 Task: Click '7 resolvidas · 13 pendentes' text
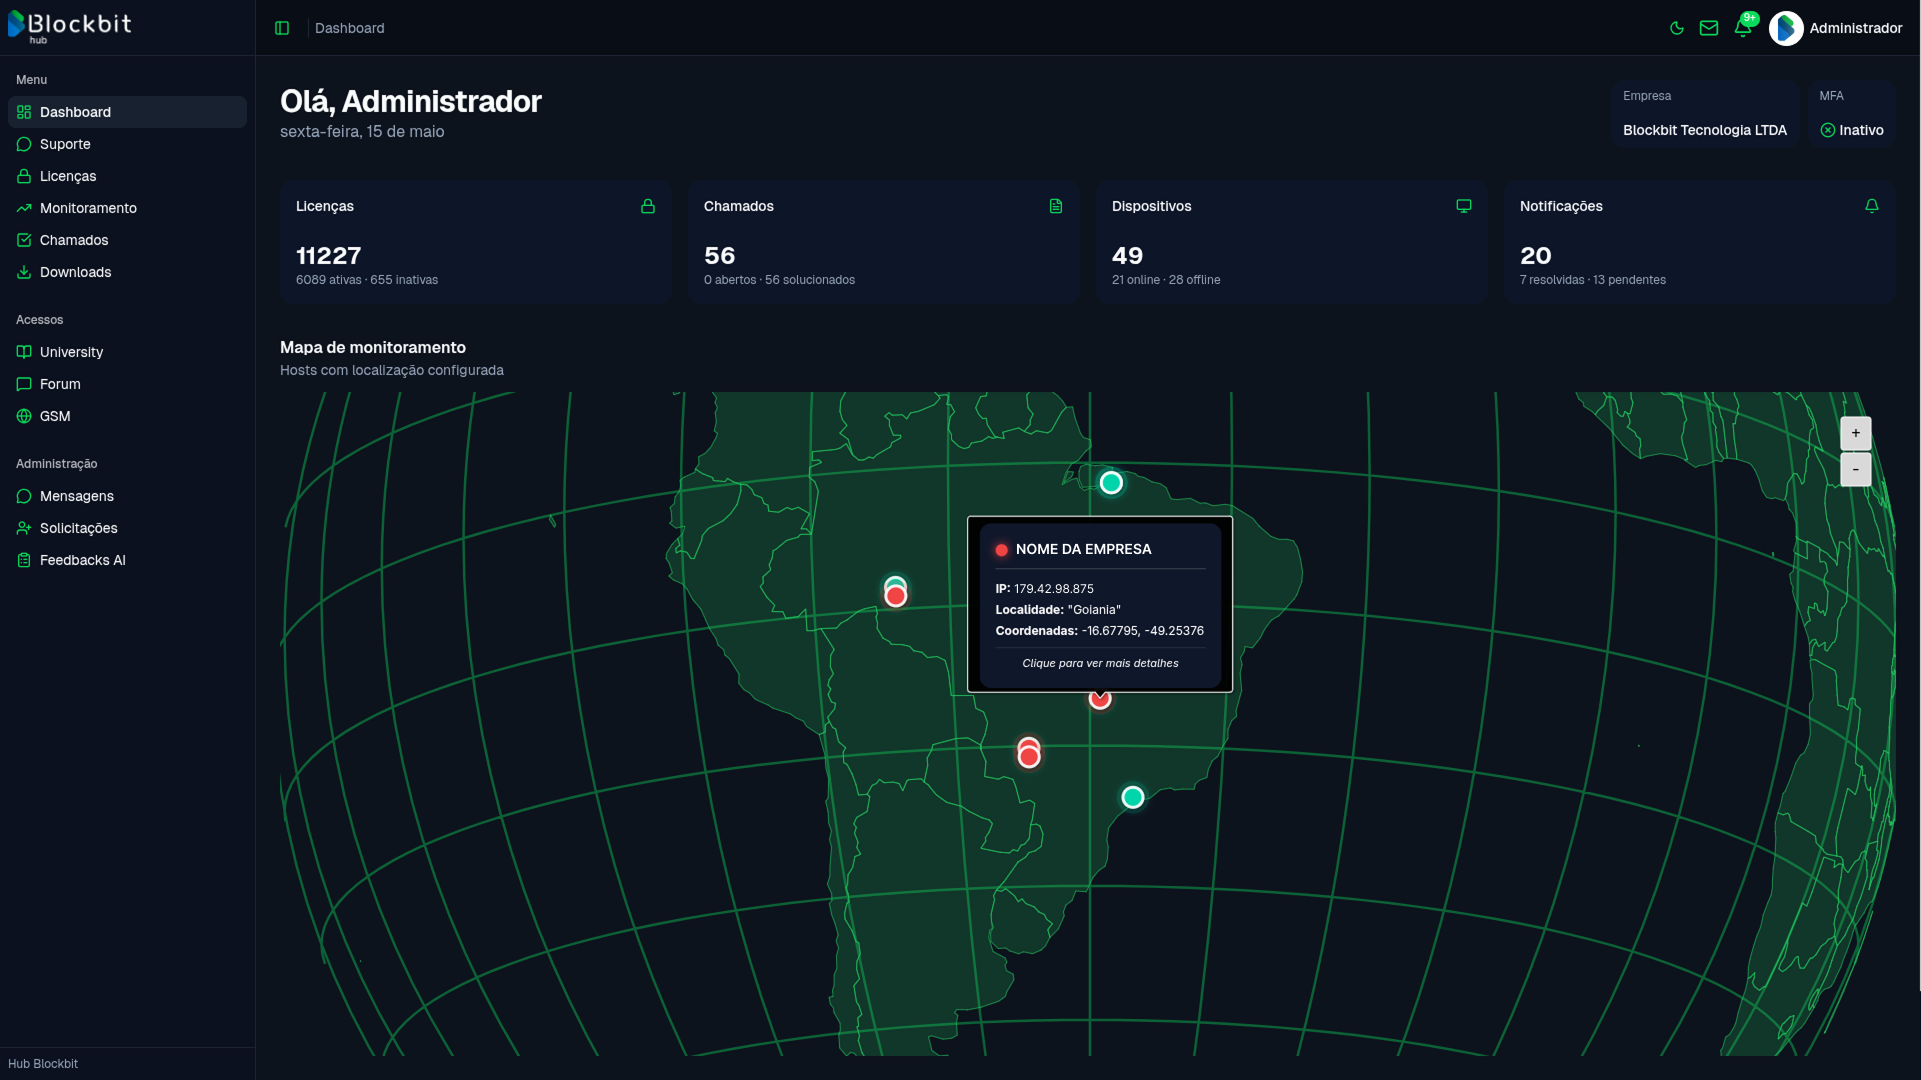coord(1593,280)
